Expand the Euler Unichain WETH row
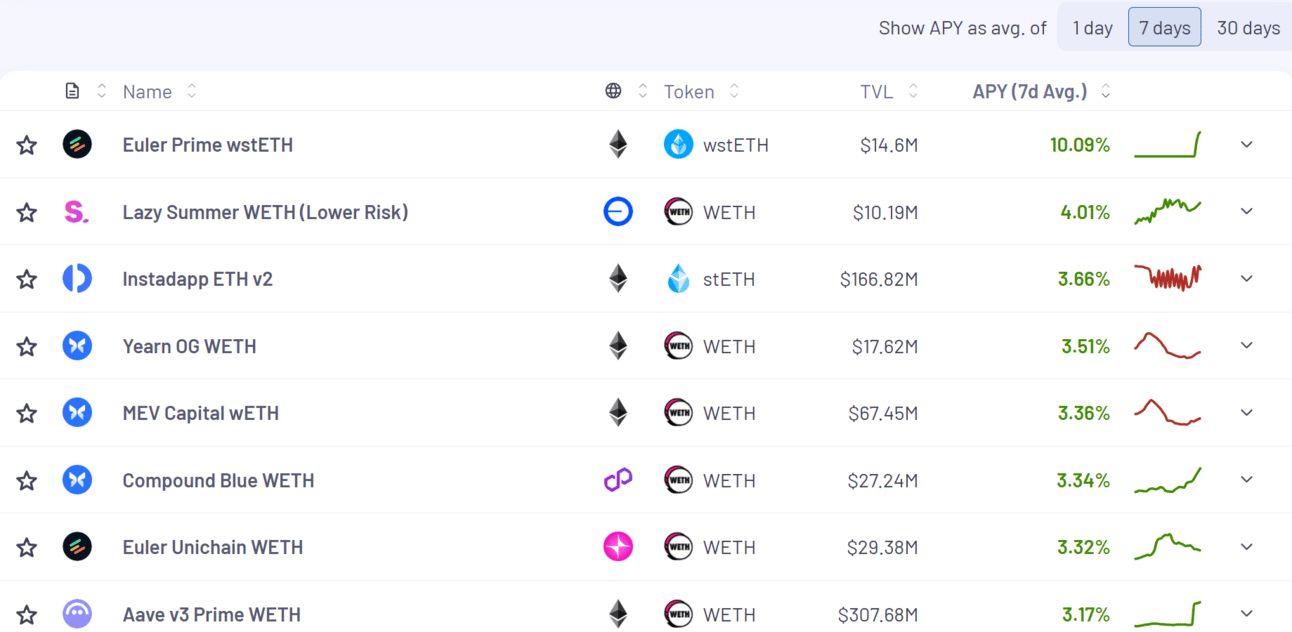This screenshot has height=632, width=1292. [1246, 546]
